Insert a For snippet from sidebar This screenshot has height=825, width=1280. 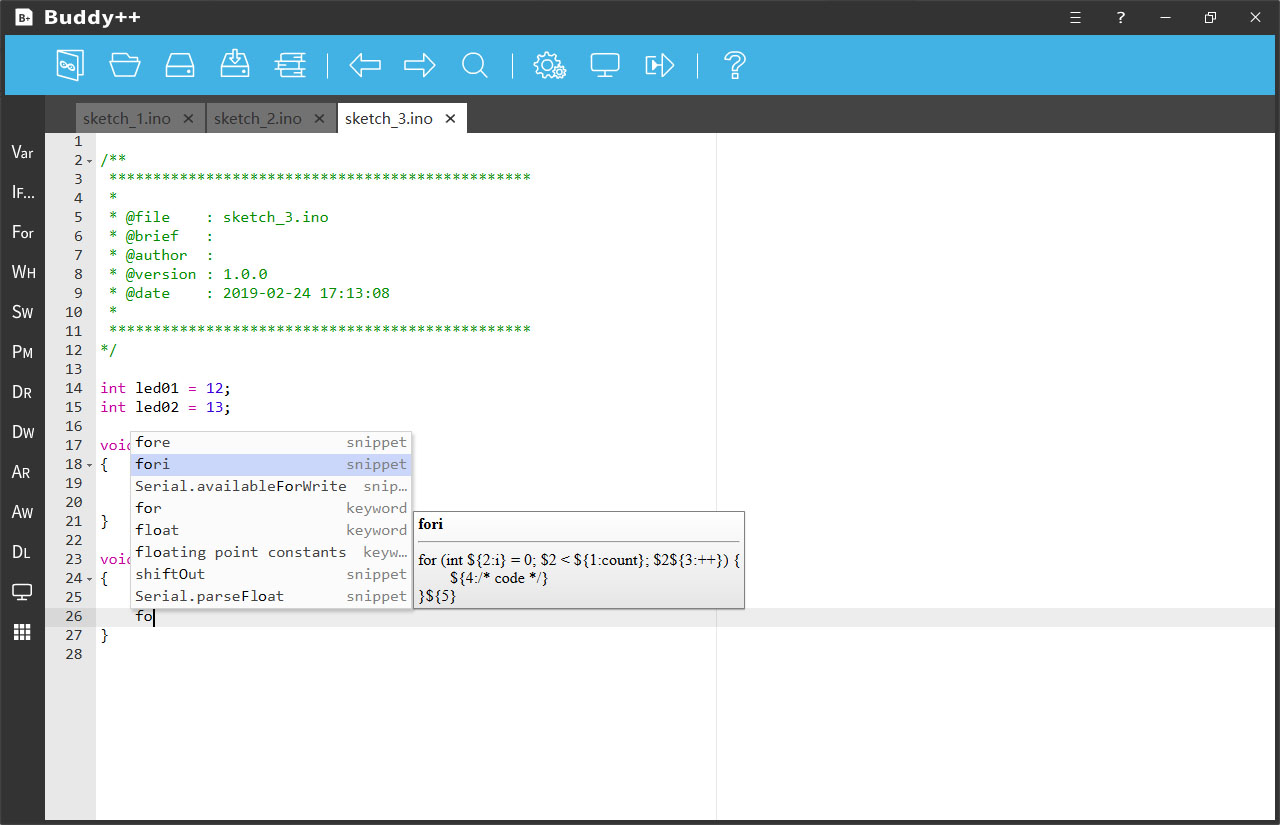(x=22, y=232)
